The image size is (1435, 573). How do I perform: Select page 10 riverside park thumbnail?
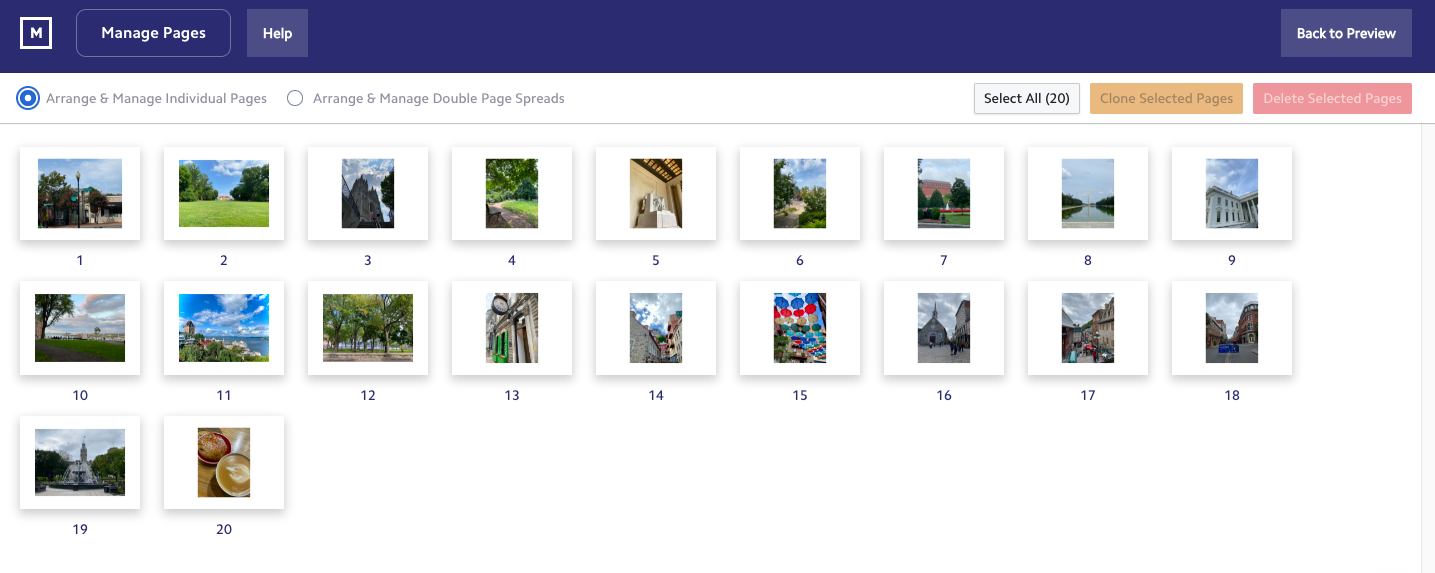click(x=80, y=328)
